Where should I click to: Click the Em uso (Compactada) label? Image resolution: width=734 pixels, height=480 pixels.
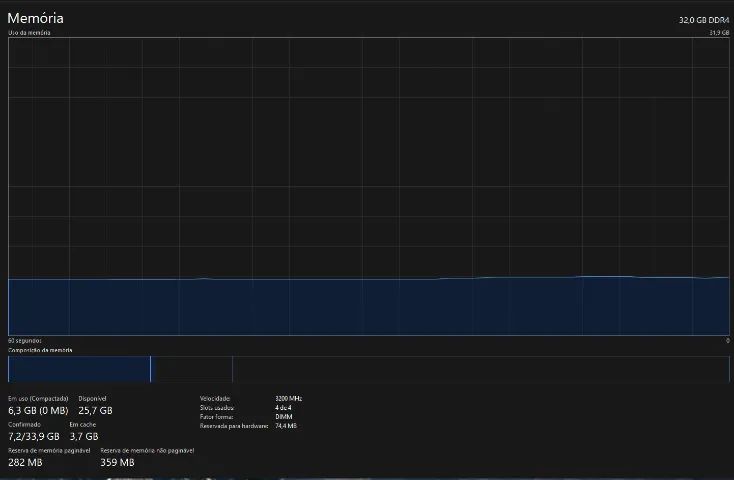click(38, 399)
